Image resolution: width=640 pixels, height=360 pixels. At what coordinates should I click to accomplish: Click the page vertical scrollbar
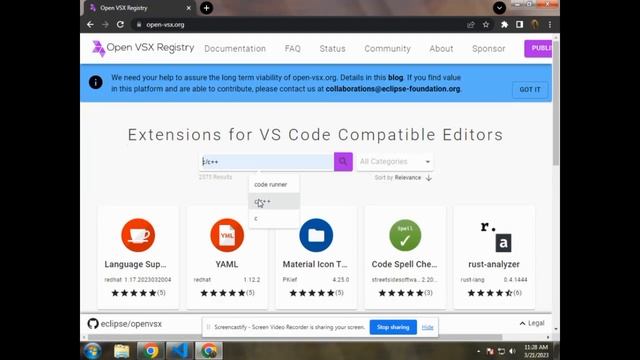pos(556,102)
